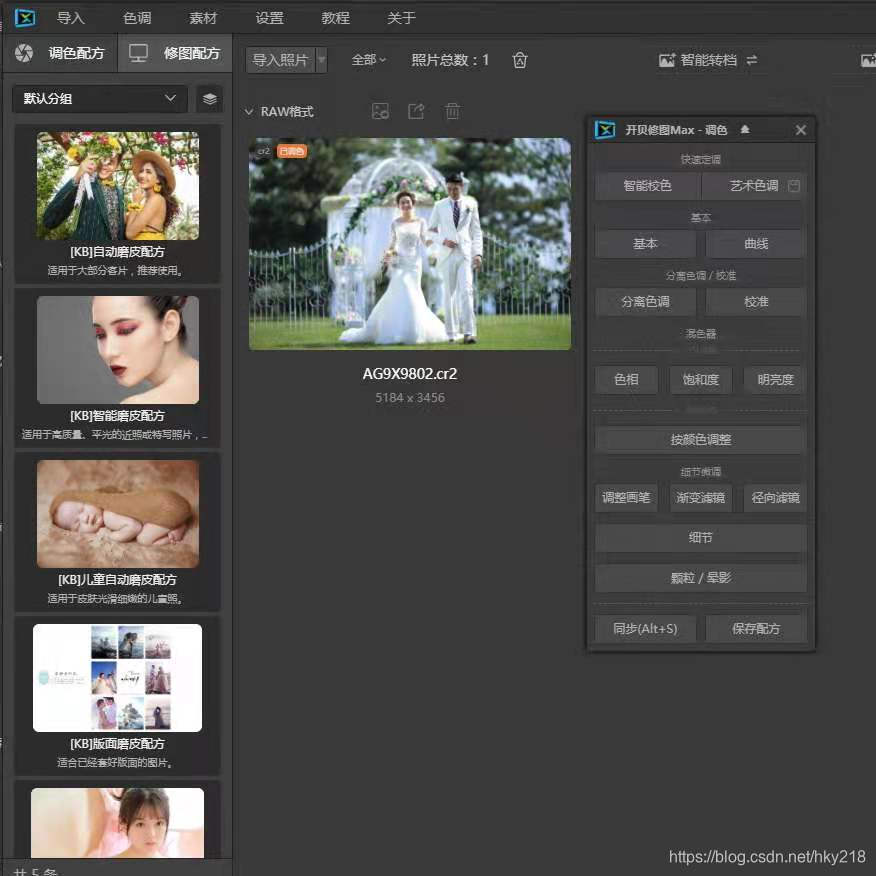Click the pin icon in 开贝修图Max panel title

coord(745,130)
